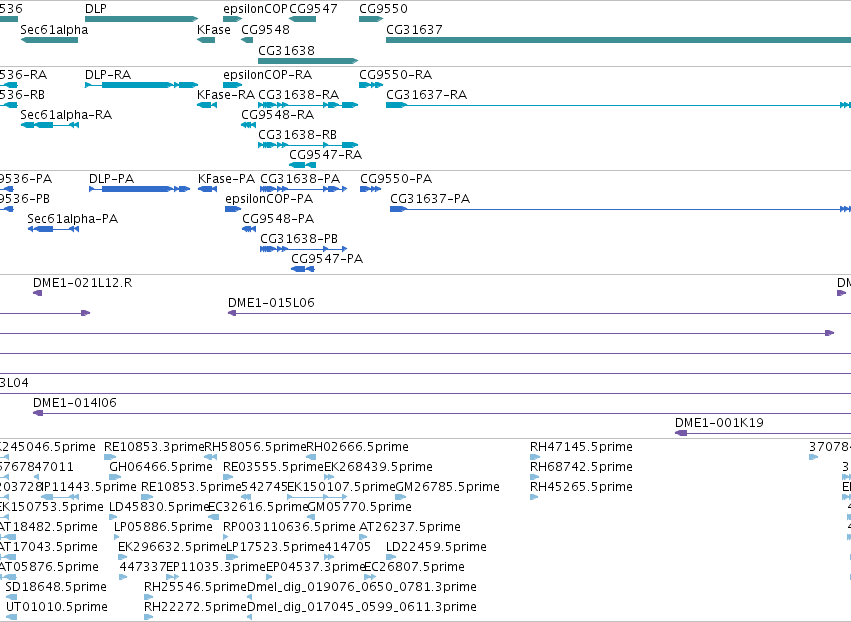The width and height of the screenshot is (851, 622).
Task: Select the RH47145.5prime EST label
Action: [x=581, y=447]
